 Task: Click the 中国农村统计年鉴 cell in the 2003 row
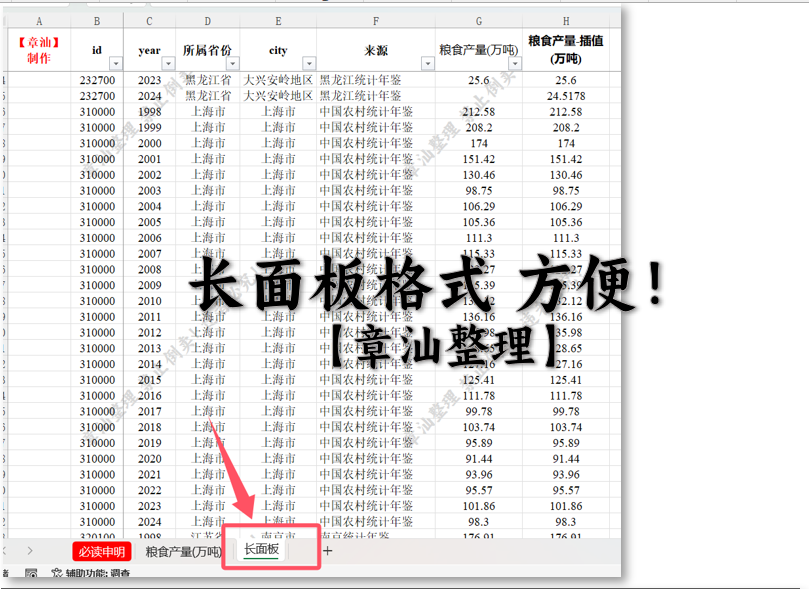(376, 191)
